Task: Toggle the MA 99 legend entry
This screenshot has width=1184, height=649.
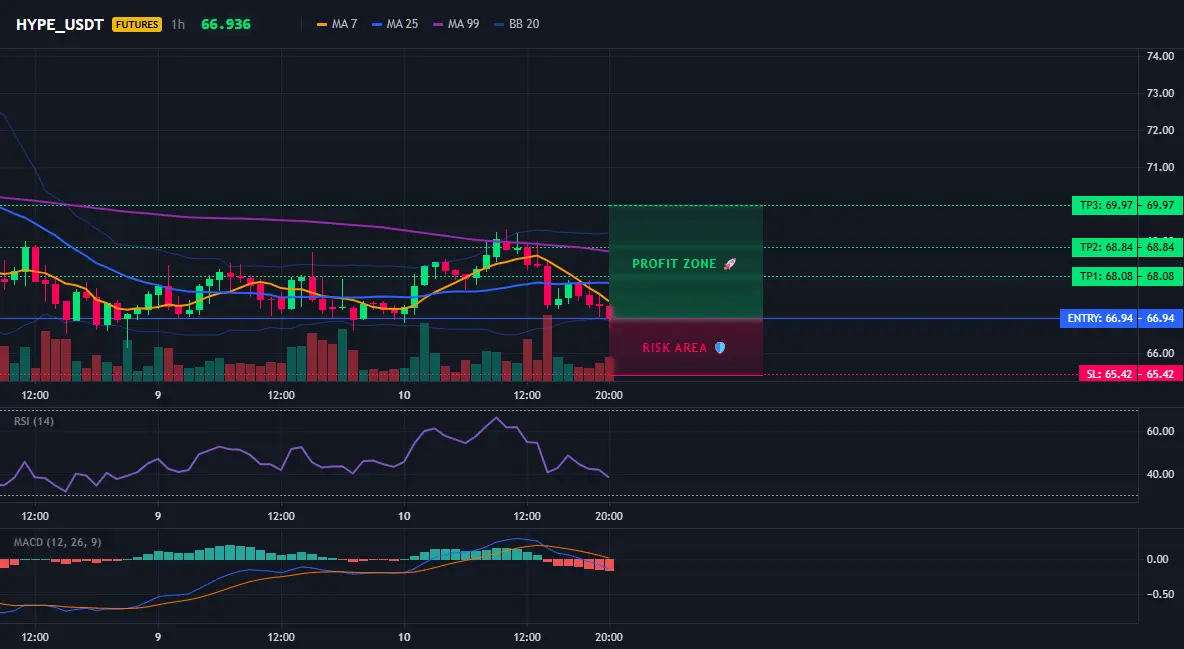Action: point(456,24)
